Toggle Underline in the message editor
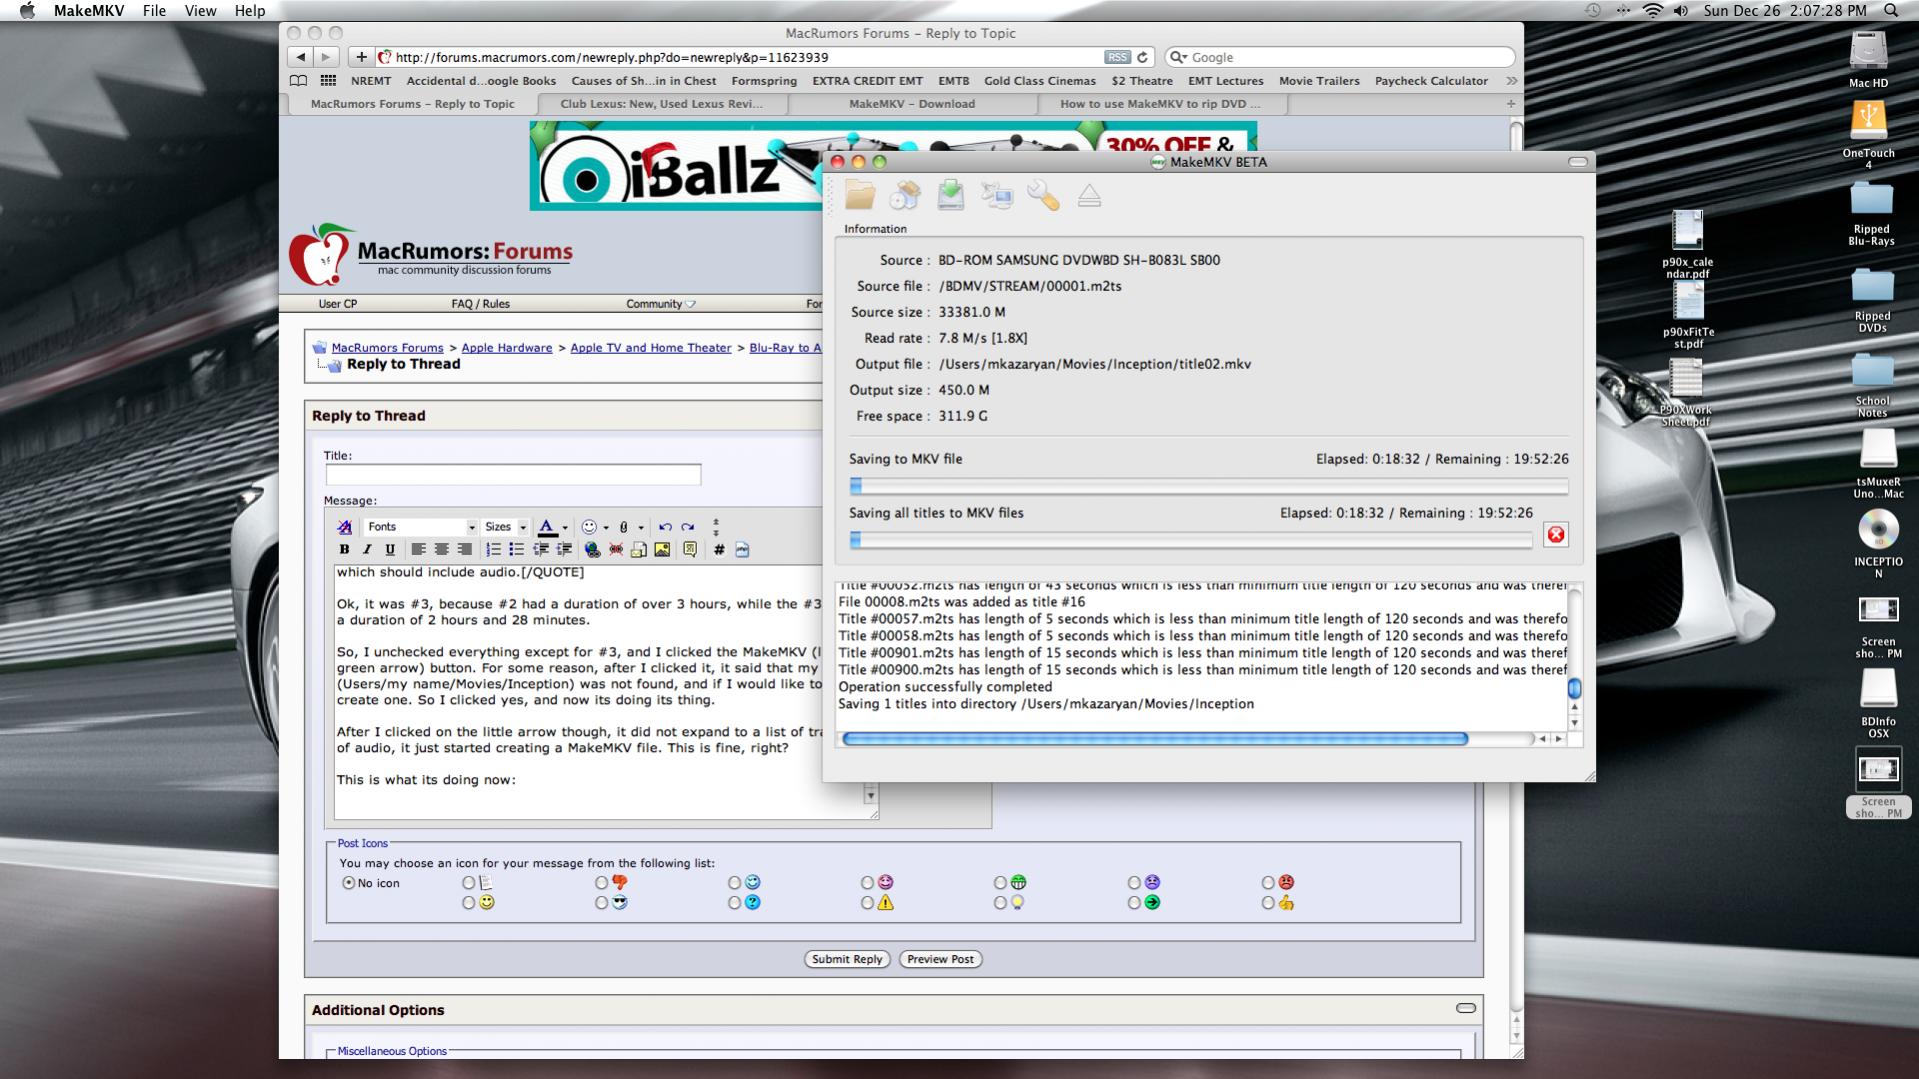Image resolution: width=1919 pixels, height=1079 pixels. (390, 549)
